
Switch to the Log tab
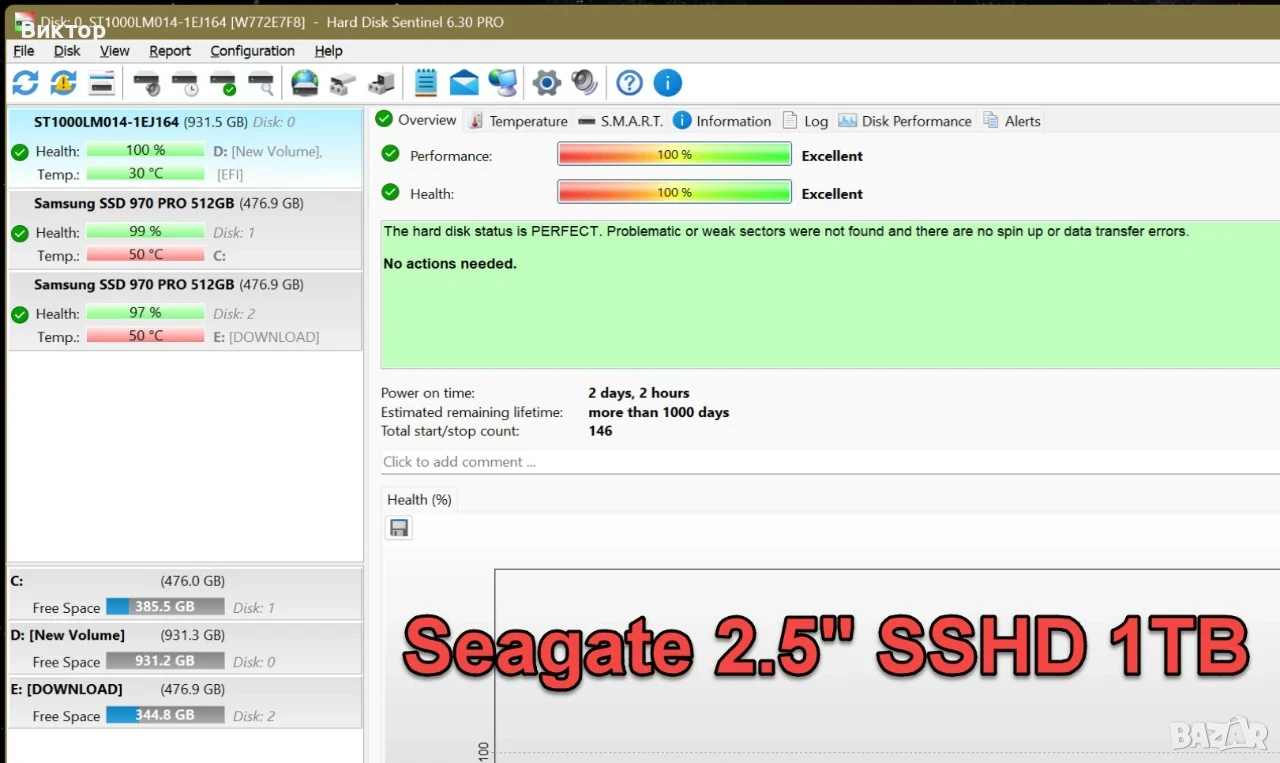805,121
